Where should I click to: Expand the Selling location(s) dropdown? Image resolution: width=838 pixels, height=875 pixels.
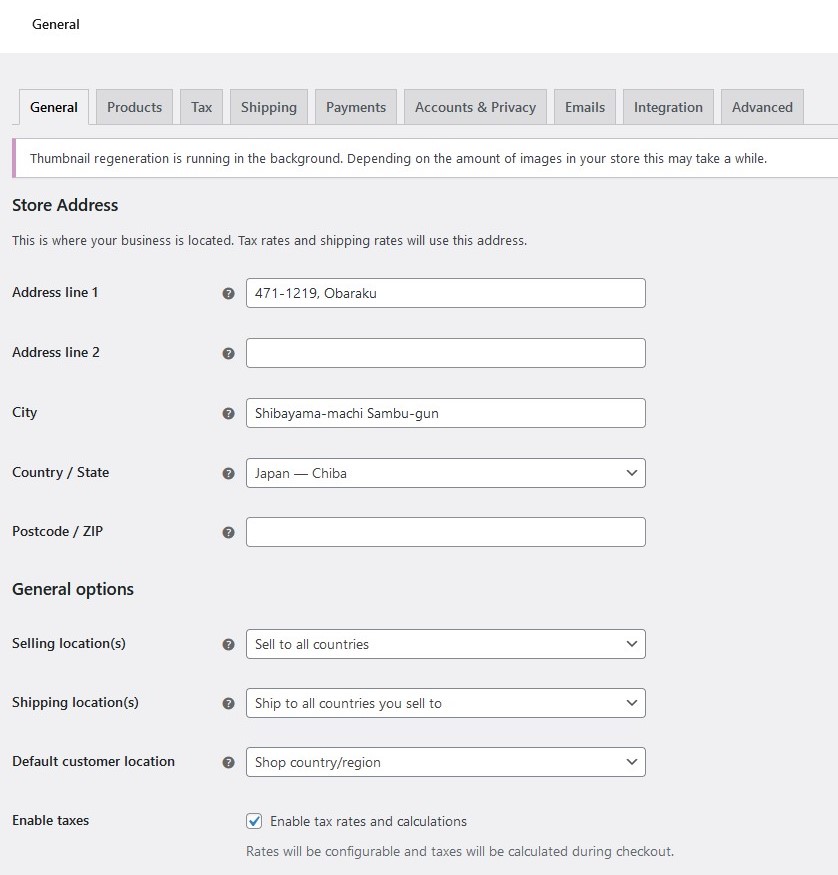[445, 644]
